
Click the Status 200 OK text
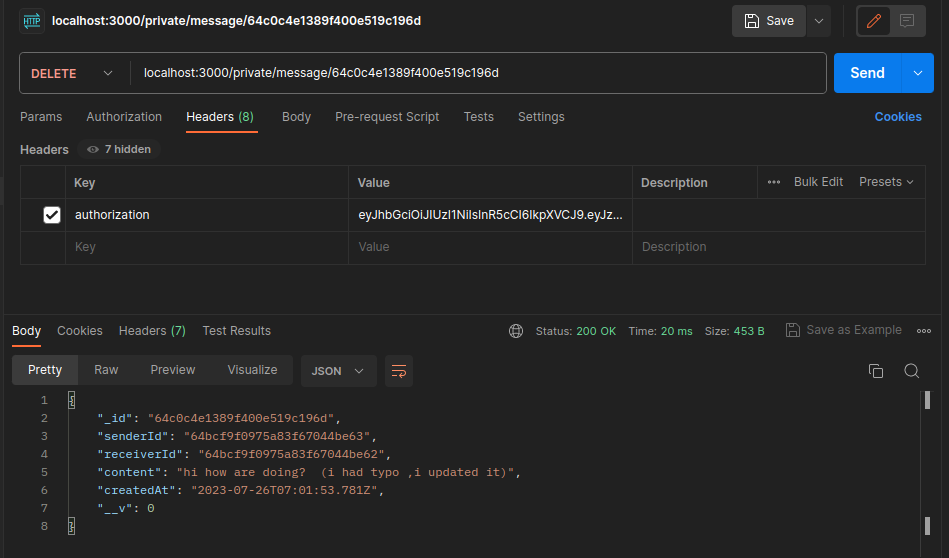point(576,331)
